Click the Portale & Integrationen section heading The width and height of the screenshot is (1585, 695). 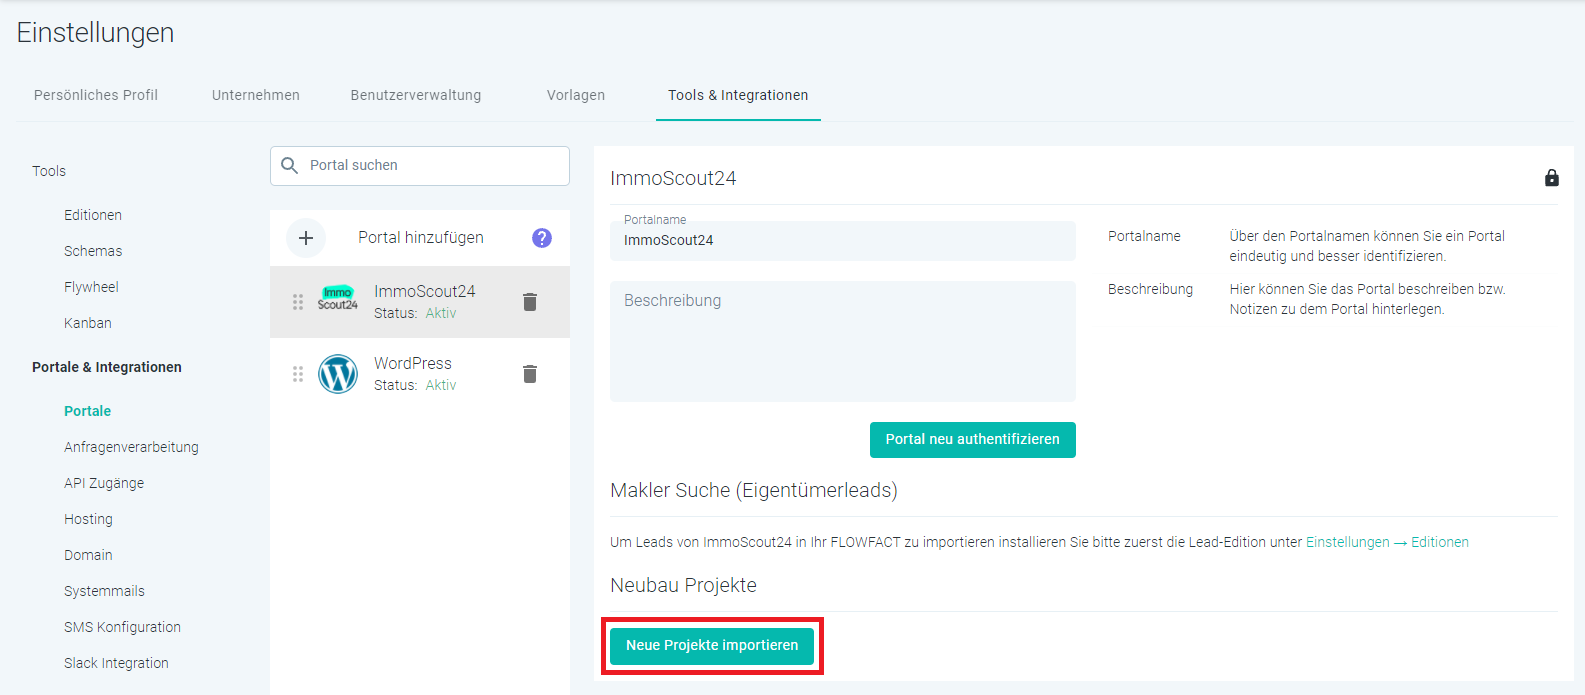107,367
